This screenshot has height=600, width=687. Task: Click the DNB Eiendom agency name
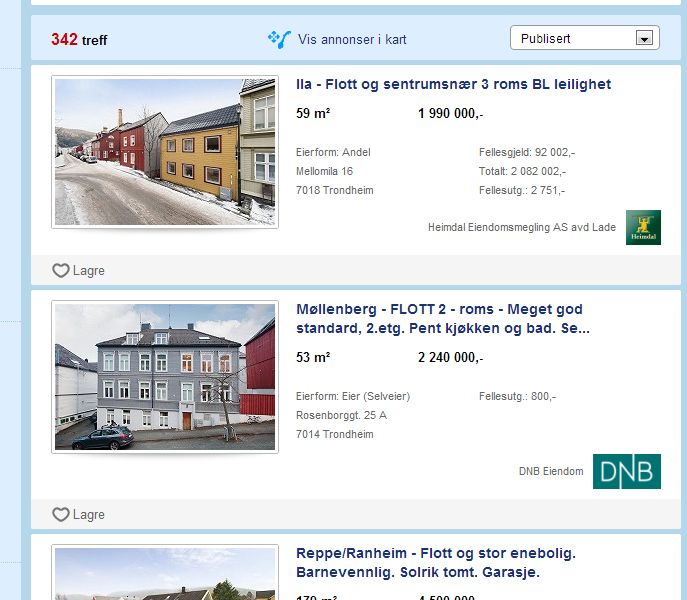(550, 471)
